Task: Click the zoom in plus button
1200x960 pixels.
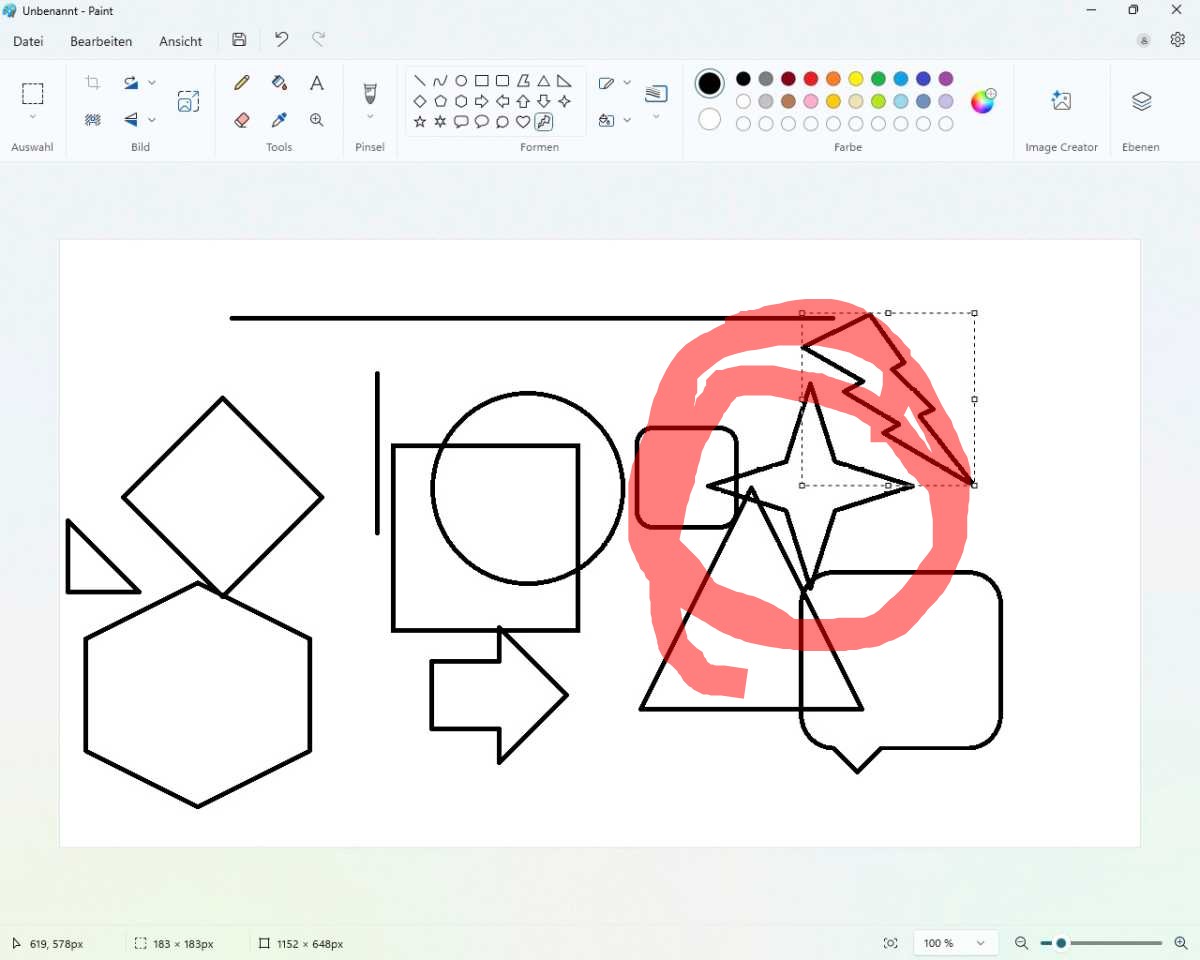Action: pos(1181,943)
